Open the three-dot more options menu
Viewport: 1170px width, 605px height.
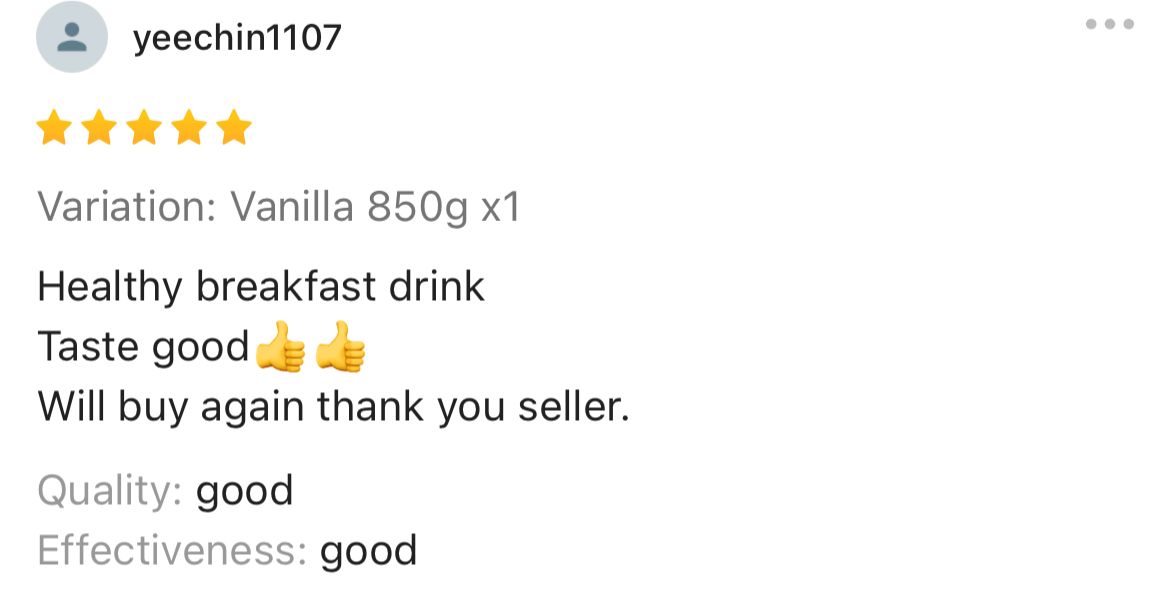tap(1110, 24)
